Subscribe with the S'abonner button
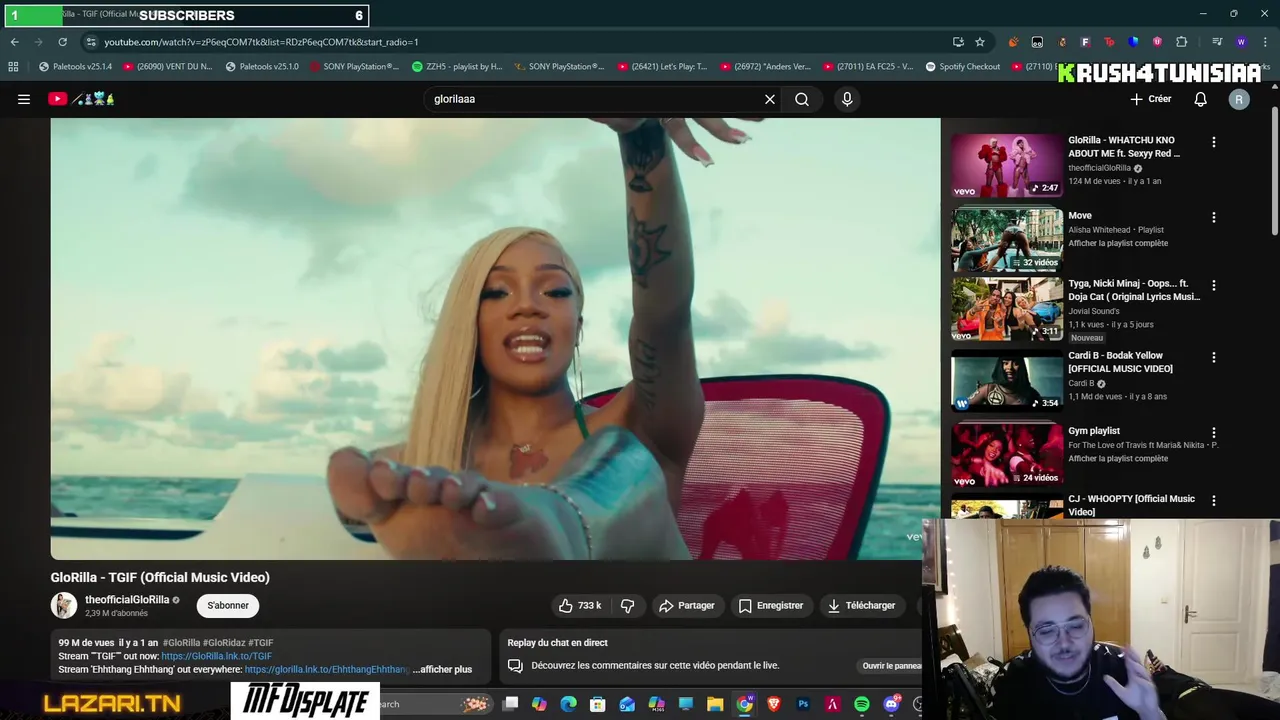This screenshot has height=720, width=1280. pos(228,605)
